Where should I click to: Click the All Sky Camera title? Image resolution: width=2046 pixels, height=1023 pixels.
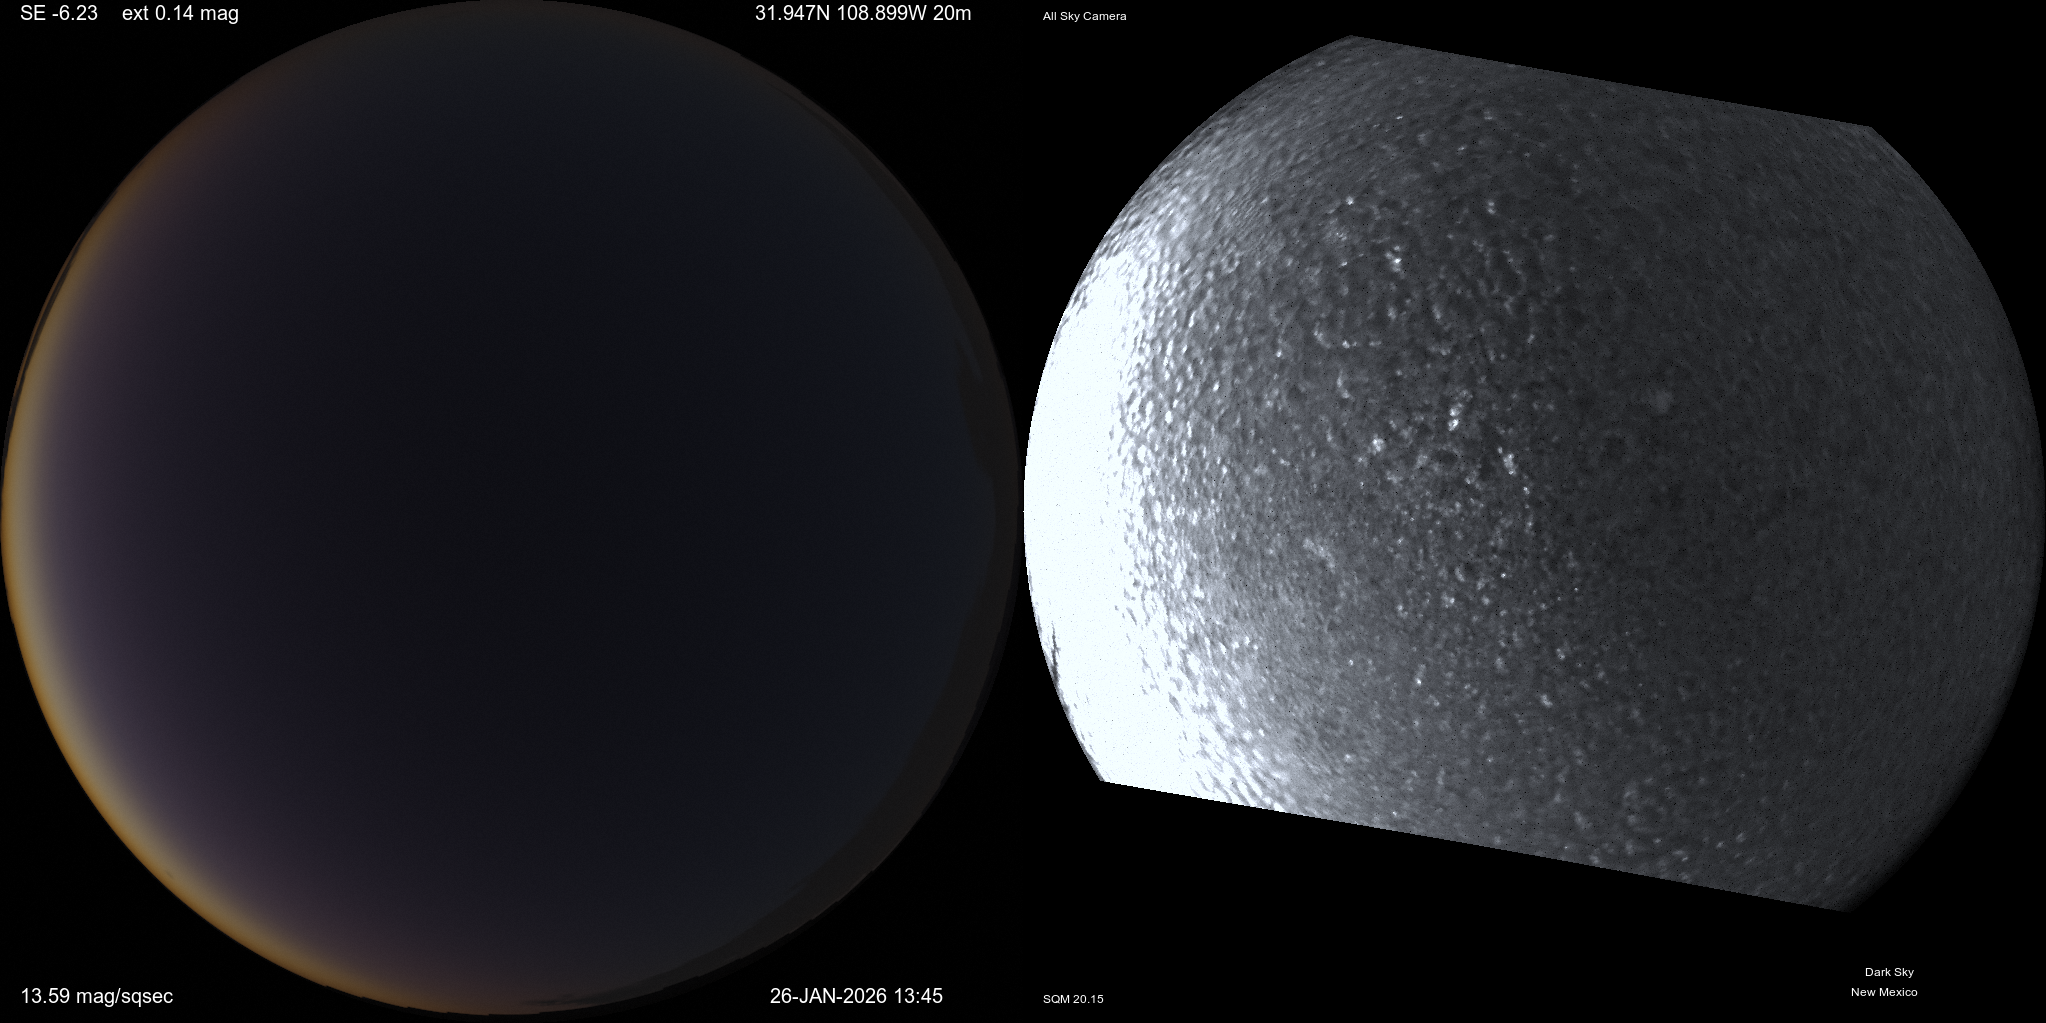(1084, 16)
